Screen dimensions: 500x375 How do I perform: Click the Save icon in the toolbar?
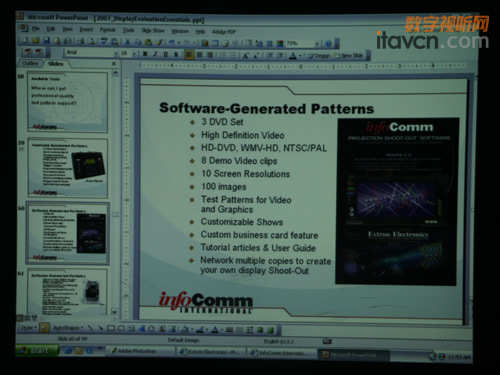click(x=47, y=41)
